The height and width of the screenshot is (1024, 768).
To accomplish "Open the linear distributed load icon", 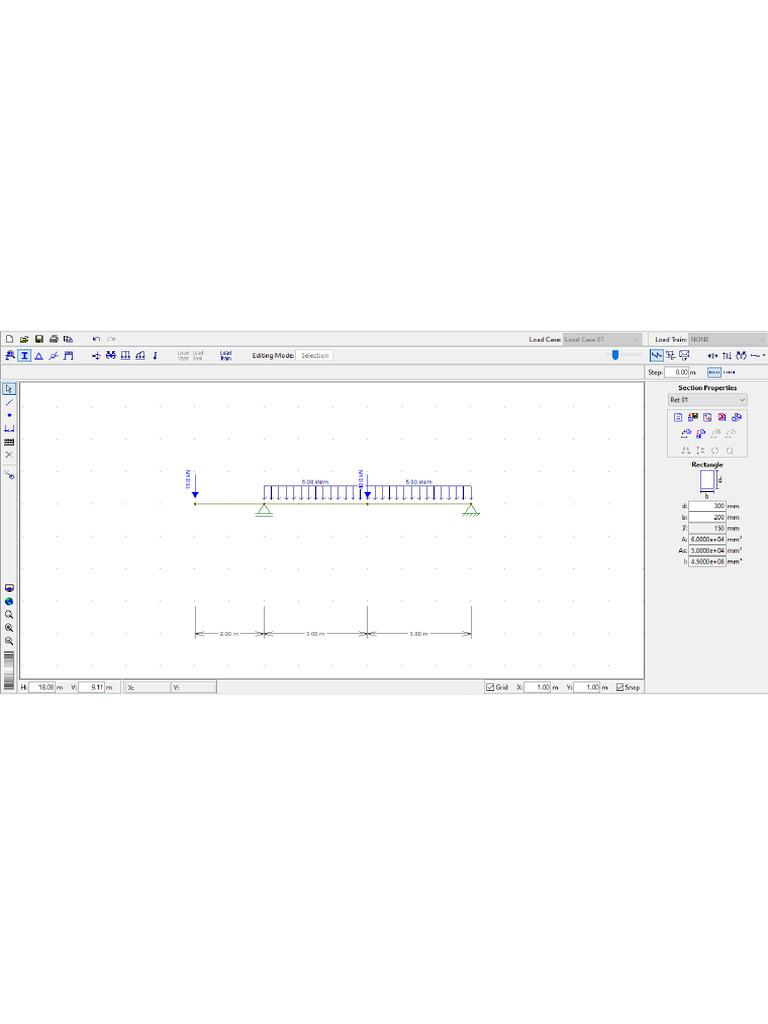I will (140, 356).
